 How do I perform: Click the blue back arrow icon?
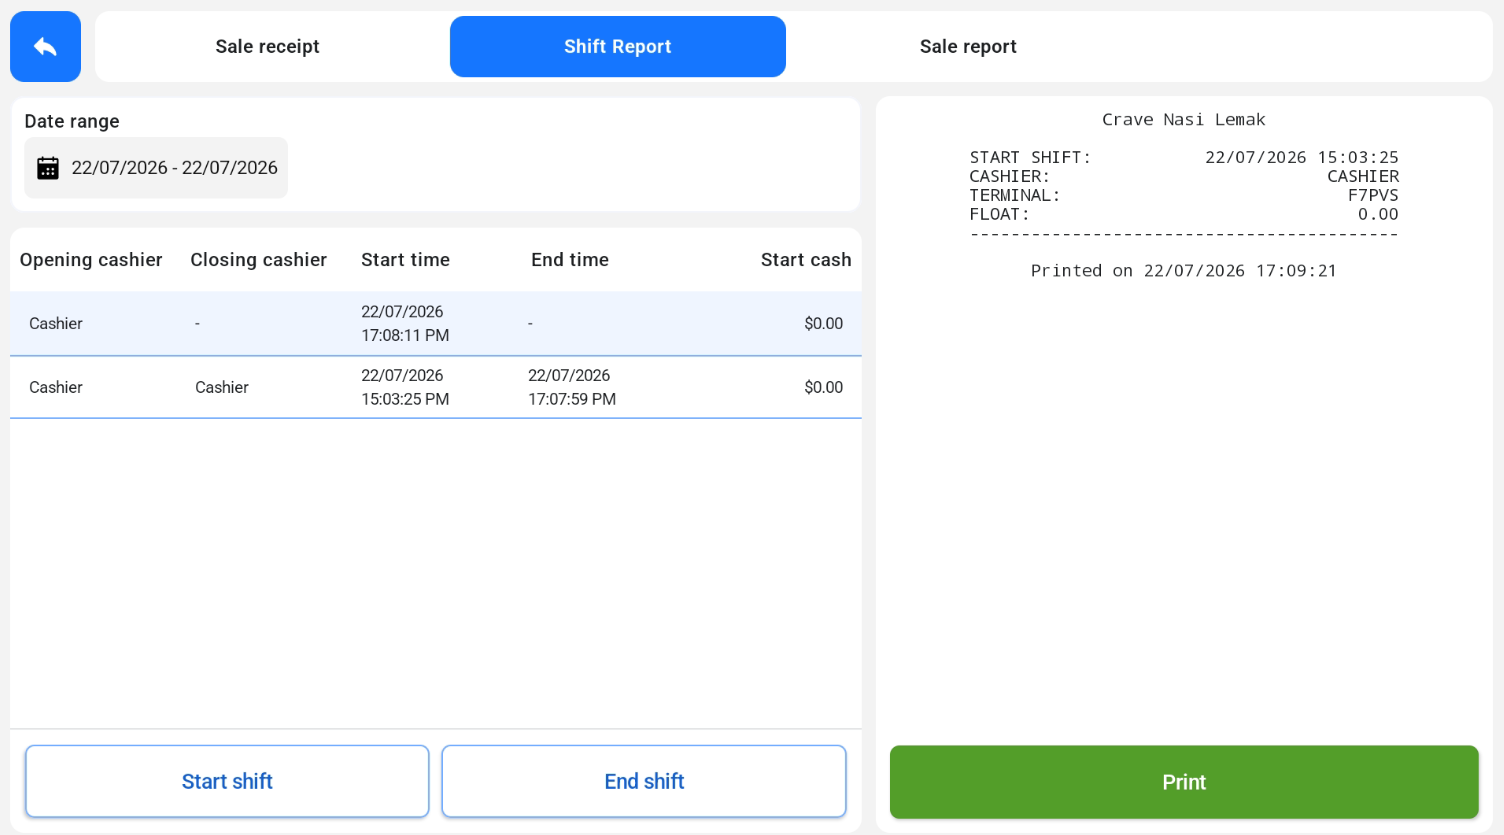coord(45,46)
